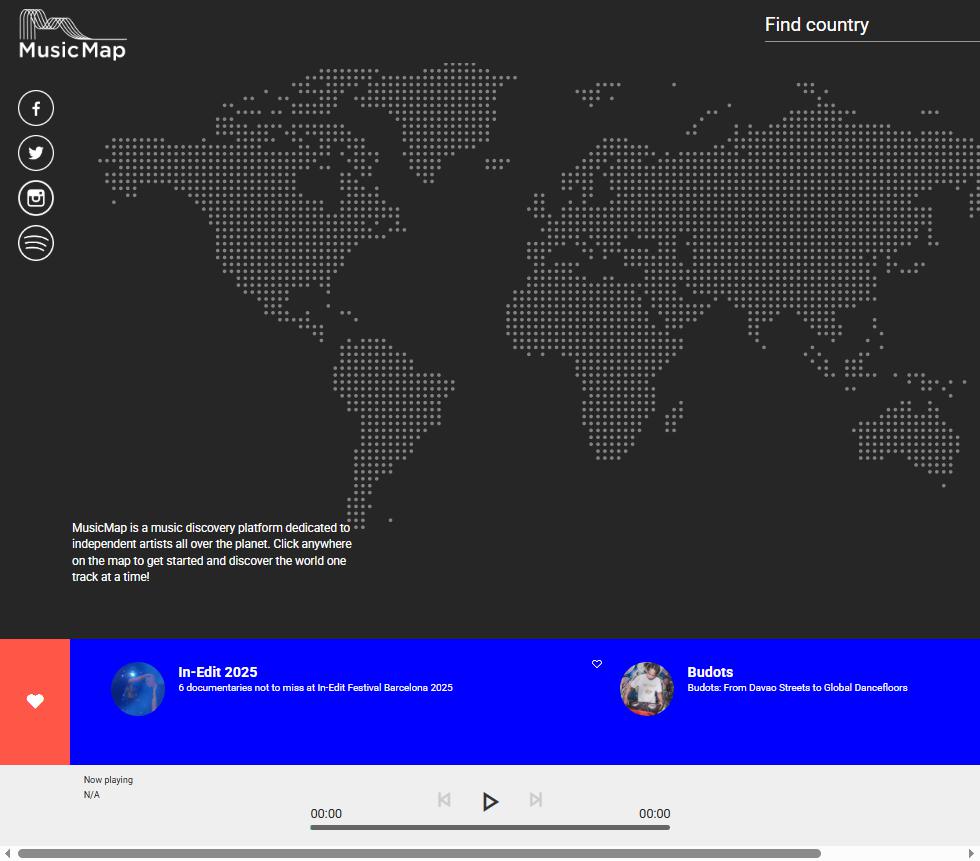The height and width of the screenshot is (861, 980).
Task: Open the MusicMap Twitter icon
Action: (36, 153)
